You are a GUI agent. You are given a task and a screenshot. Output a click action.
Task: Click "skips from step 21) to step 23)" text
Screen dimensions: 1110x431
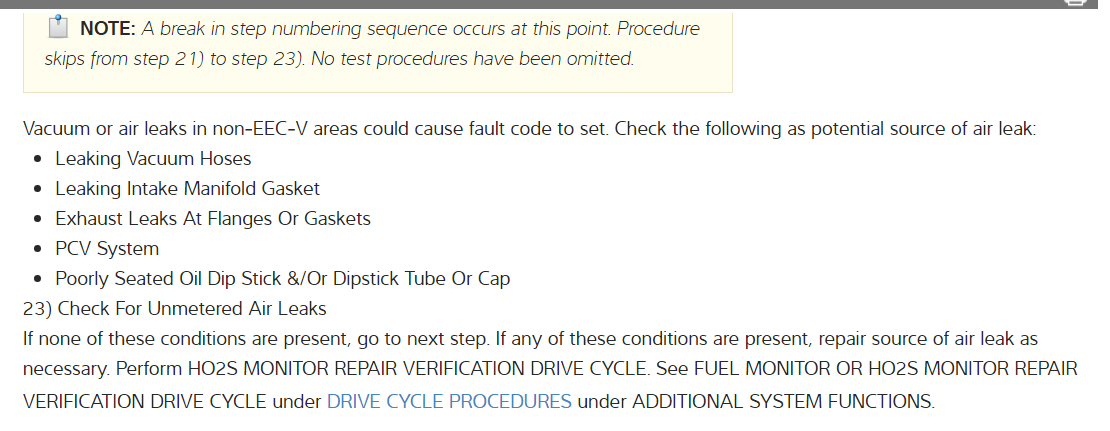(x=173, y=58)
